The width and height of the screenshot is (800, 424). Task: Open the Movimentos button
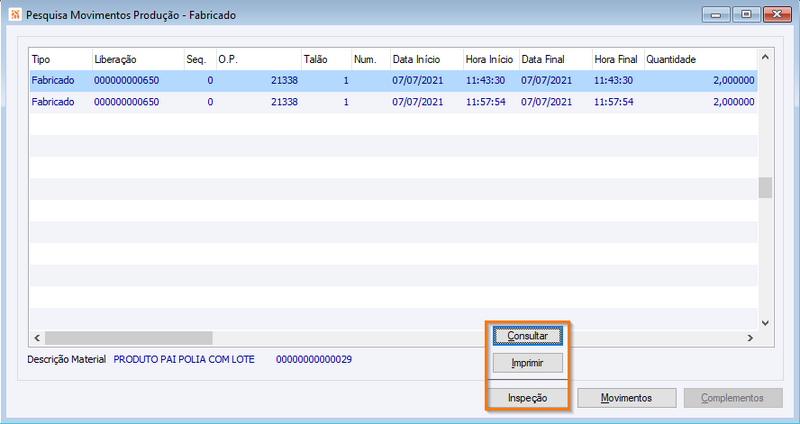tap(627, 398)
